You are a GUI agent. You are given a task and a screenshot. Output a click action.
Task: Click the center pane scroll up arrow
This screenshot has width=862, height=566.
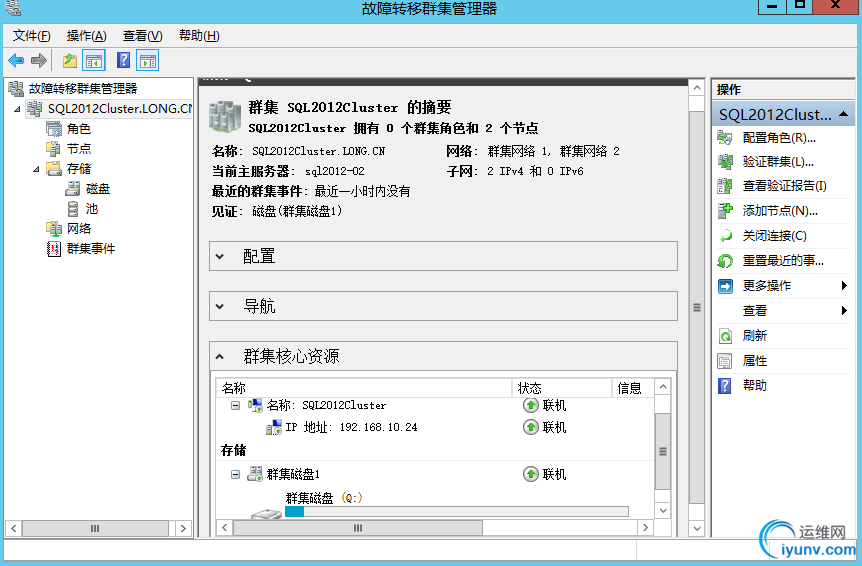tap(697, 88)
